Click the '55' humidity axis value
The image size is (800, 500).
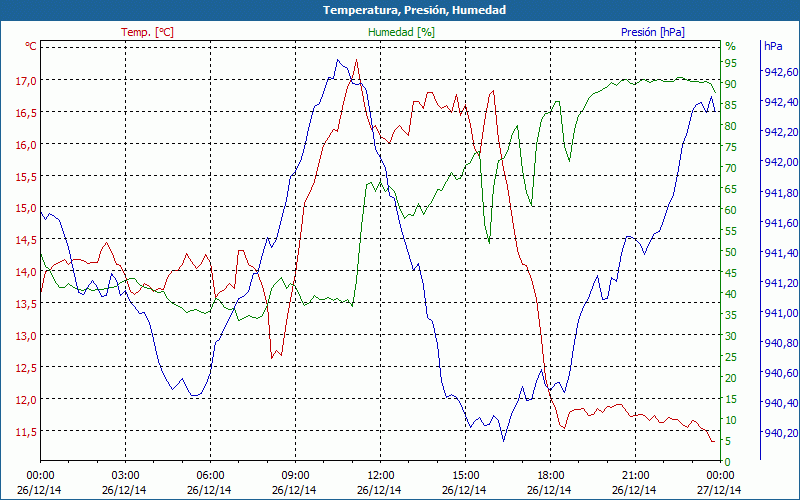click(x=731, y=231)
